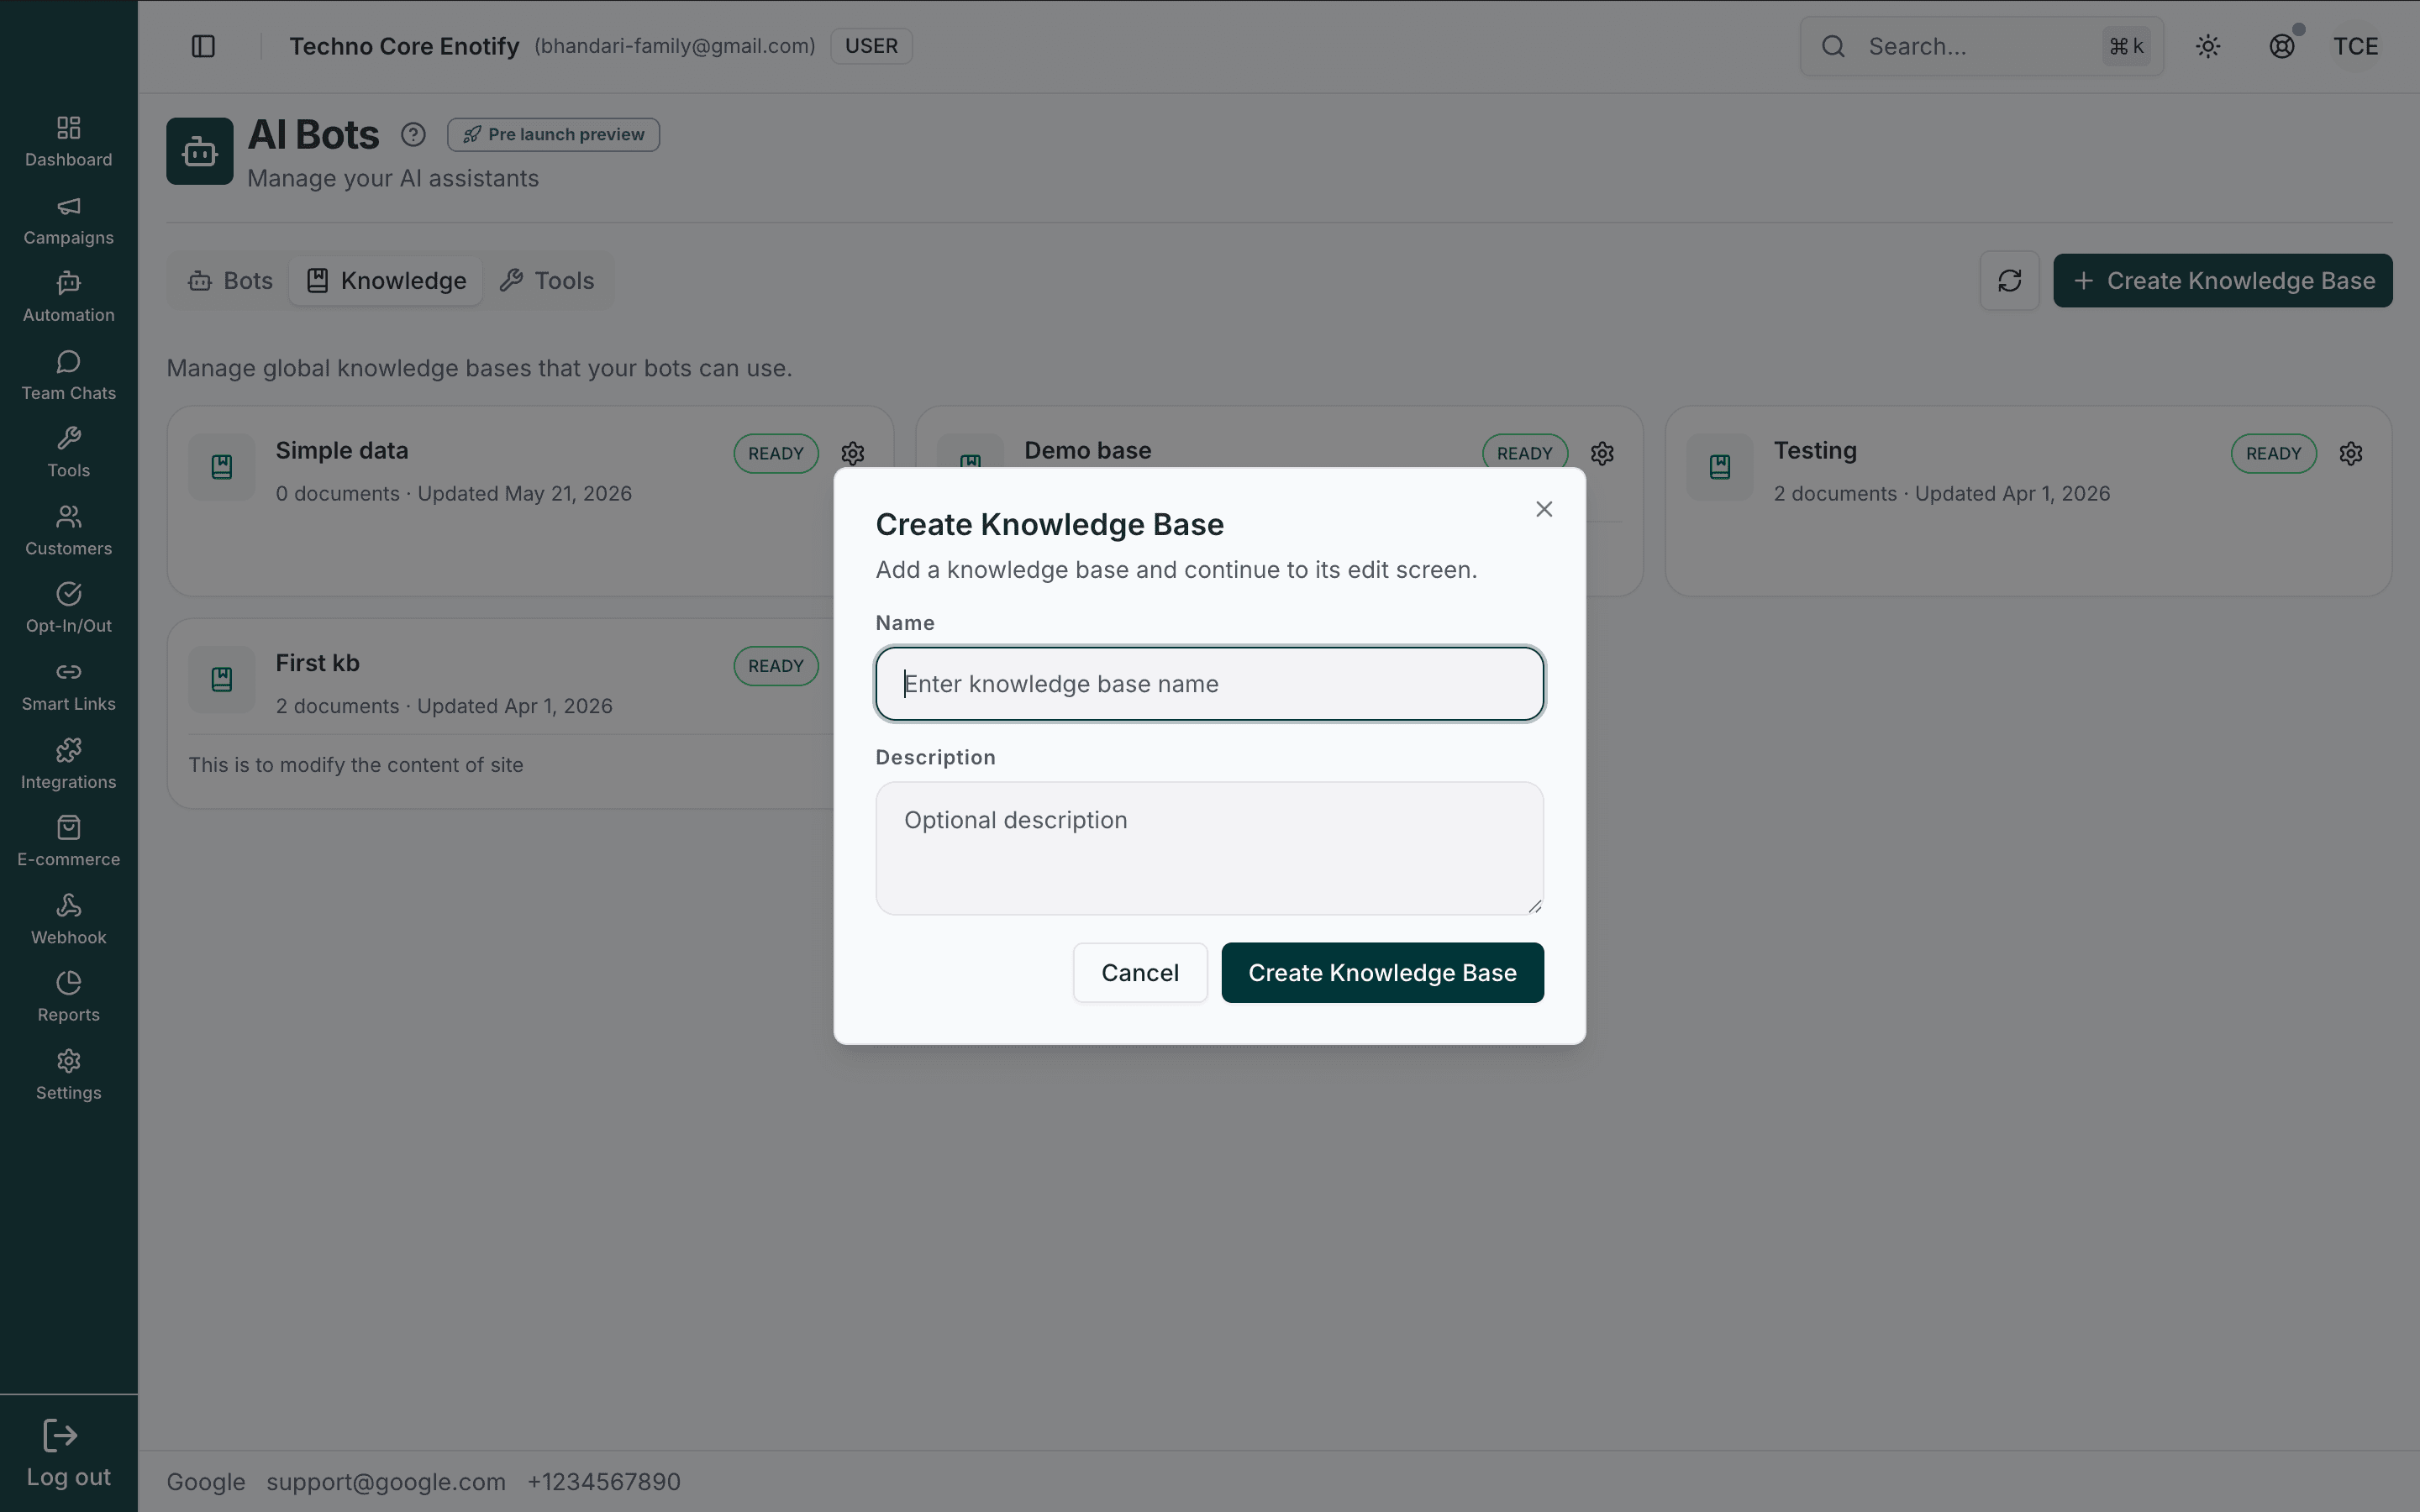Open Integrations in the sidebar
The width and height of the screenshot is (2420, 1512).
tap(68, 764)
